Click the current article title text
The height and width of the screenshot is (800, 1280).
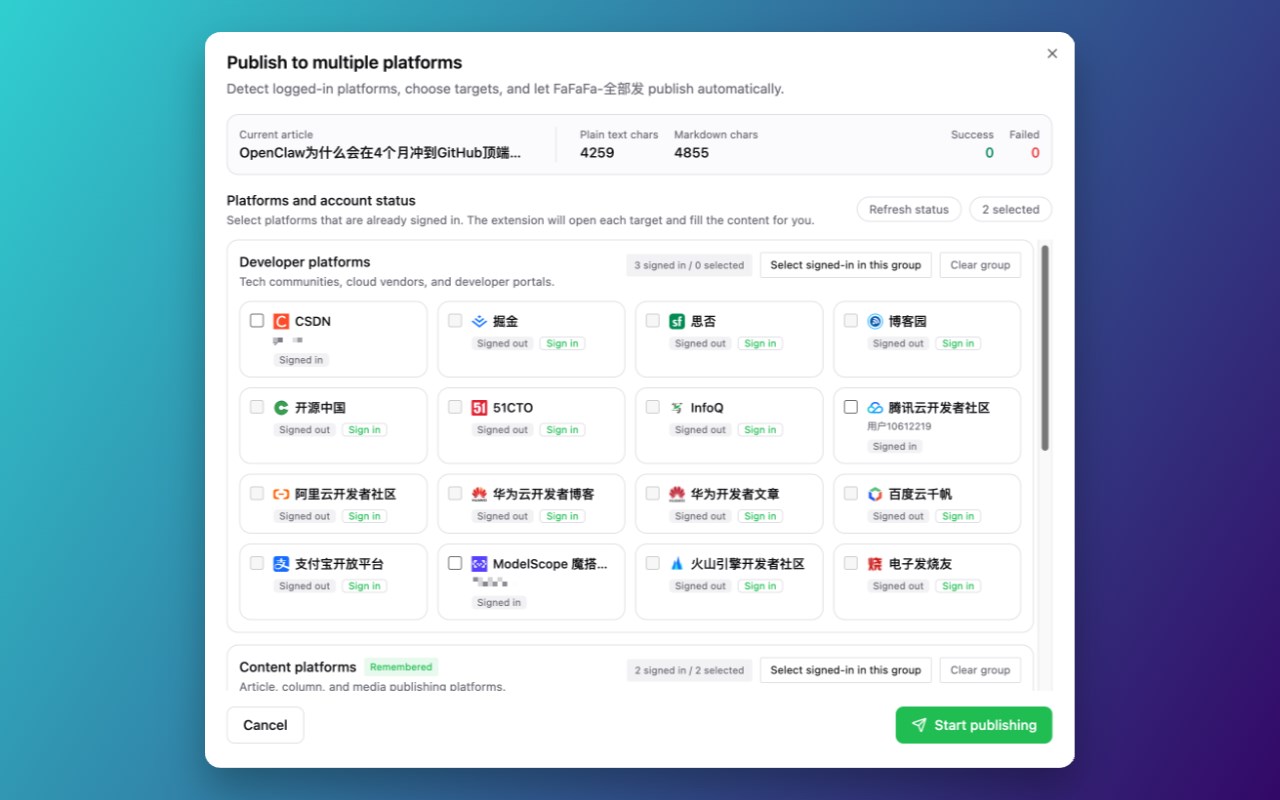[x=381, y=153]
